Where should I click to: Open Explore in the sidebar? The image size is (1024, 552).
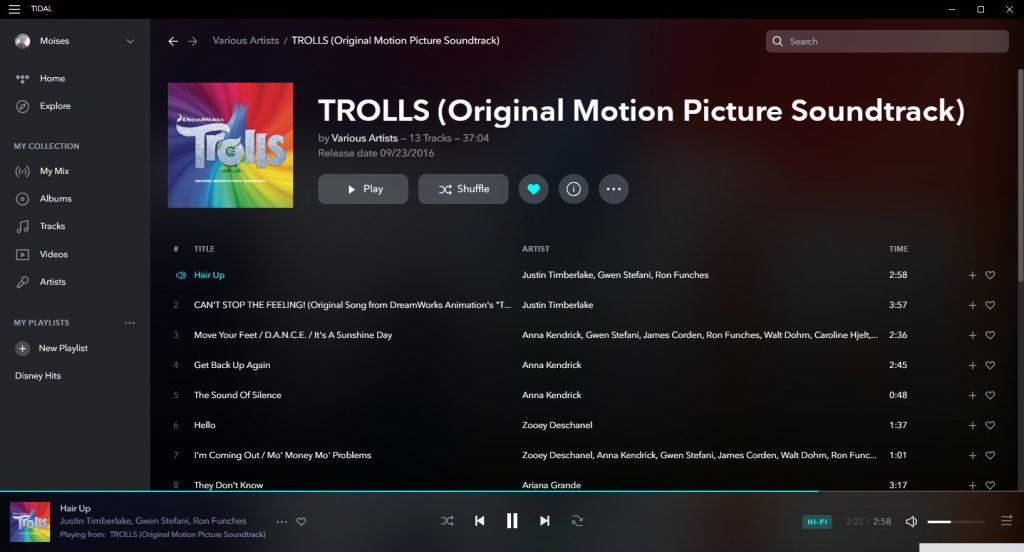point(55,106)
